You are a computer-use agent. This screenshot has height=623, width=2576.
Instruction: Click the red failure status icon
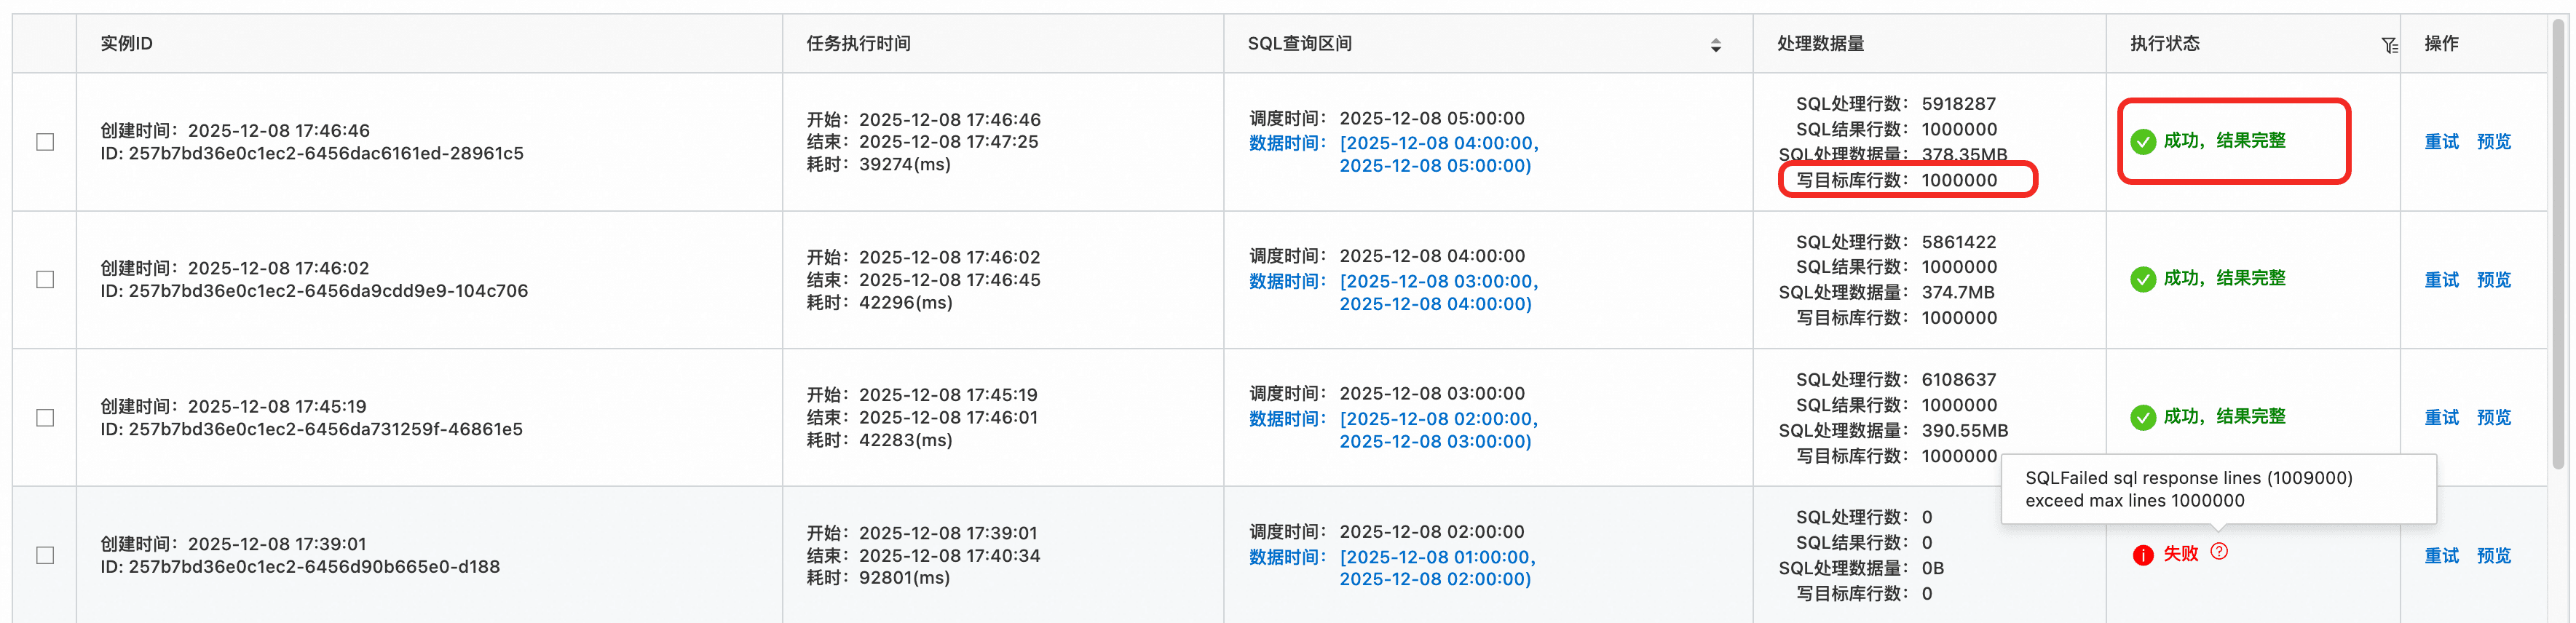tap(2142, 555)
